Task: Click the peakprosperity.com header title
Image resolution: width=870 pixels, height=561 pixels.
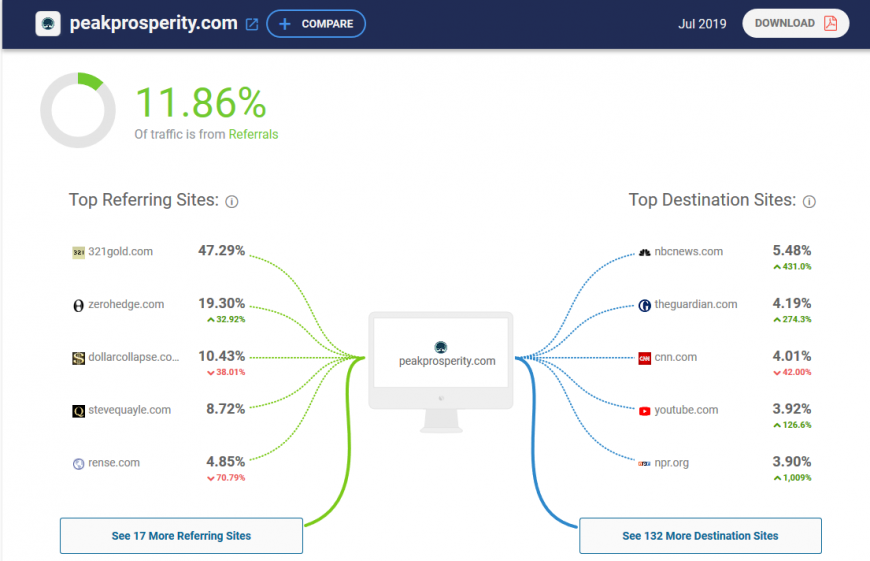Action: coord(154,23)
